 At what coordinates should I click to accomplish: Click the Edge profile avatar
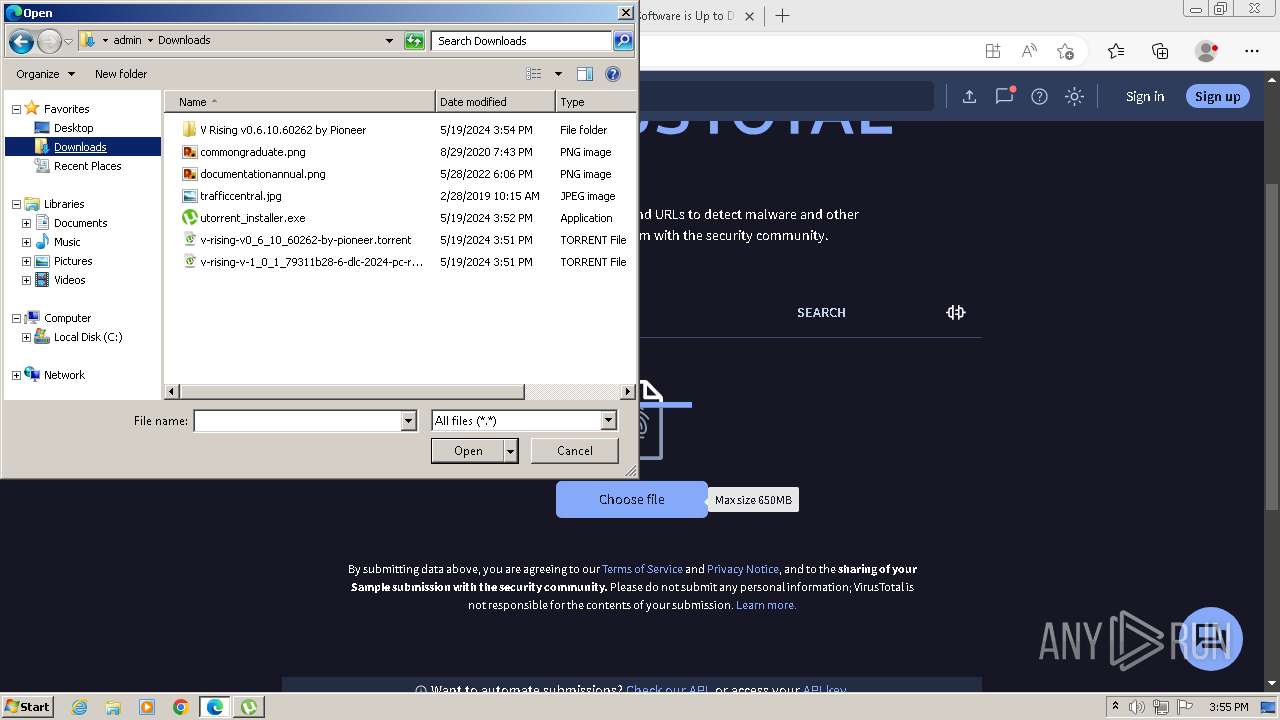pos(1207,51)
